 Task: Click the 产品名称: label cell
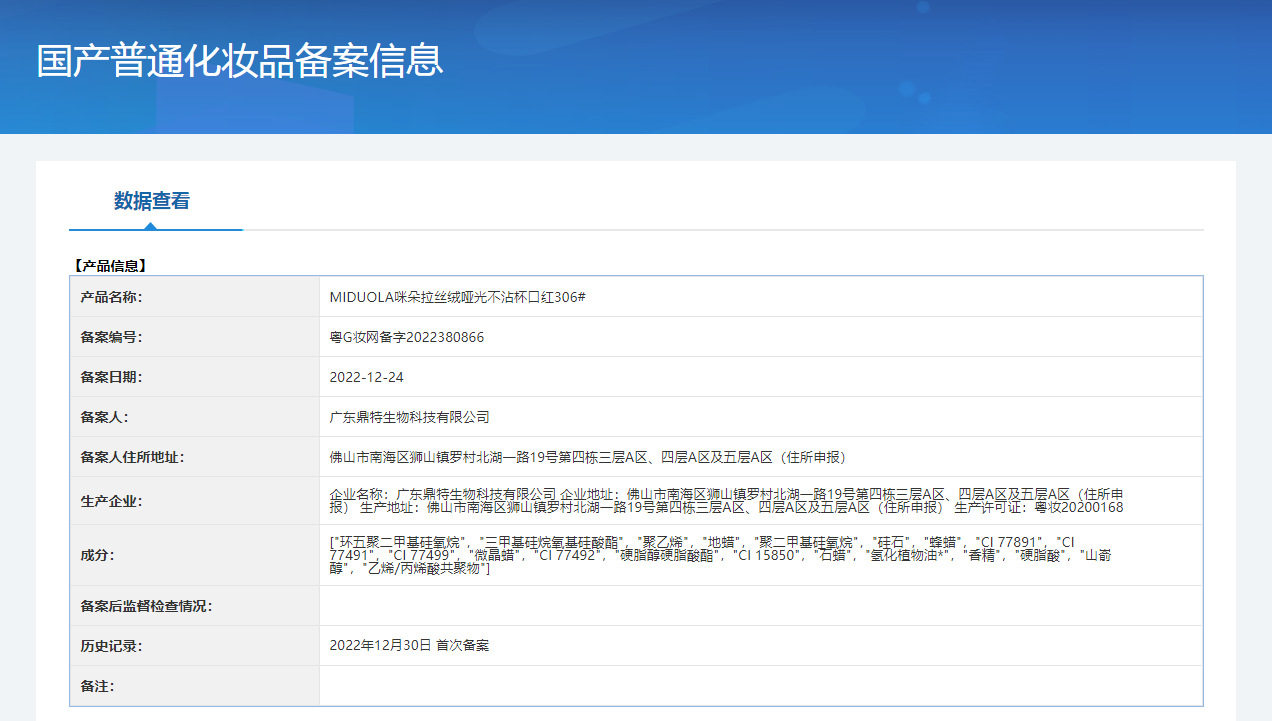pyautogui.click(x=195, y=297)
